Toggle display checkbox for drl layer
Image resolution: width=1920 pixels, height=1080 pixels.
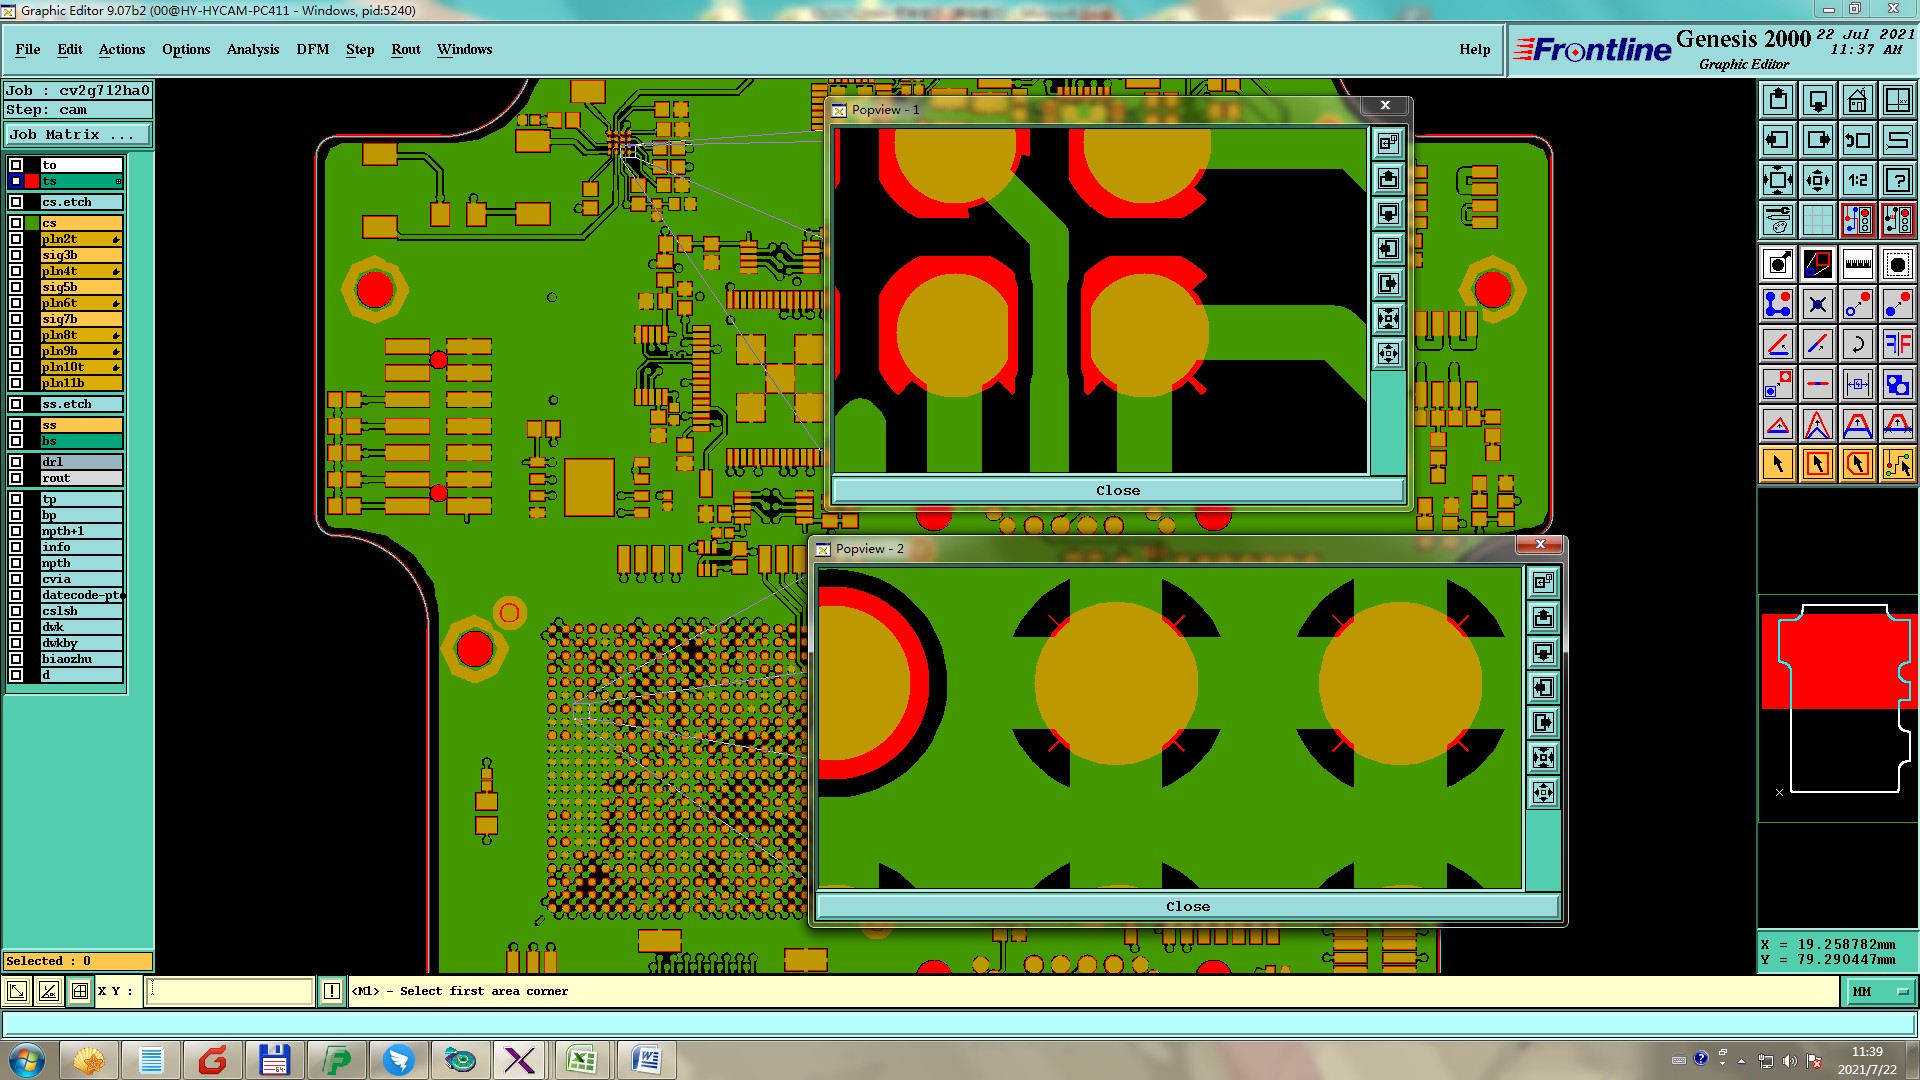[x=16, y=462]
